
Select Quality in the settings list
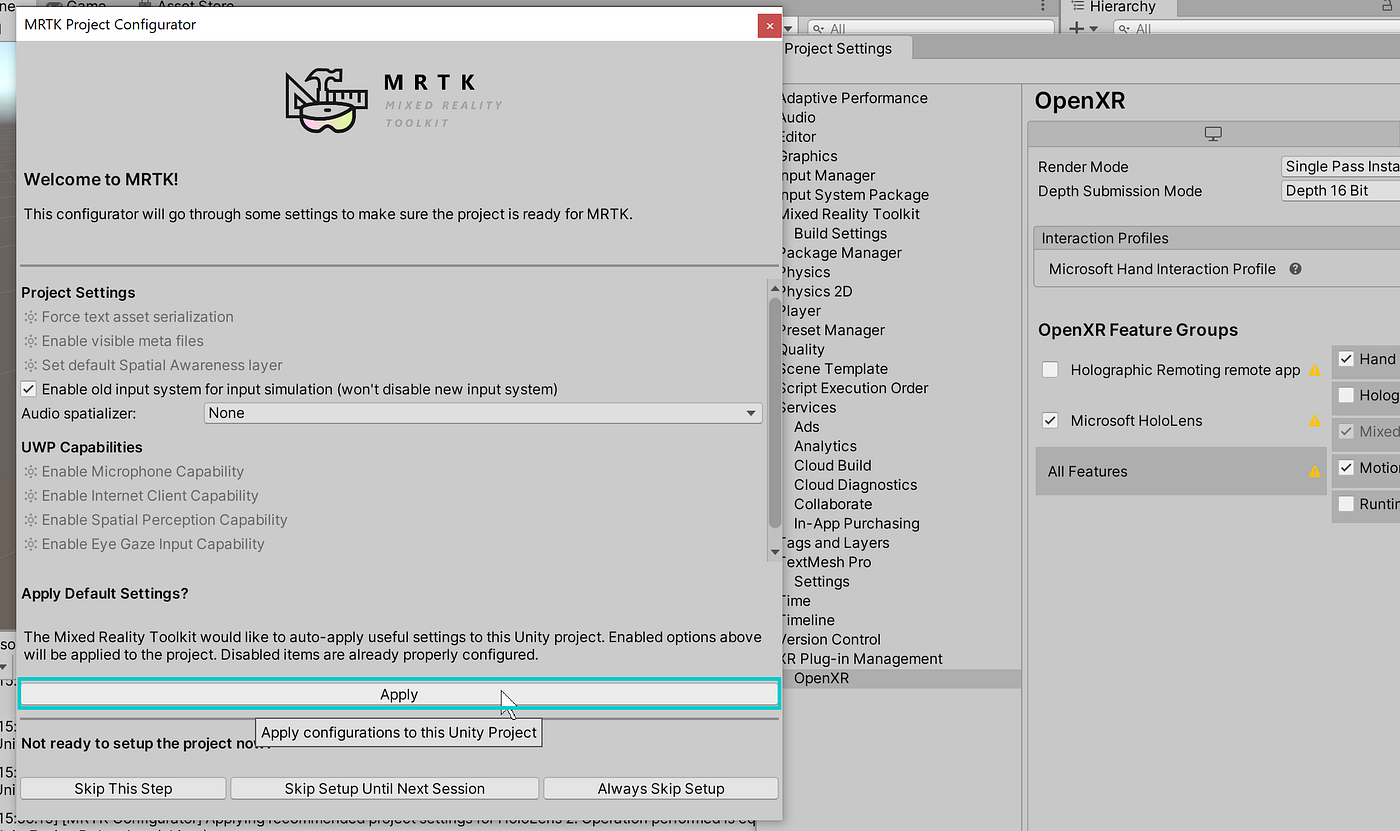pyautogui.click(x=803, y=349)
